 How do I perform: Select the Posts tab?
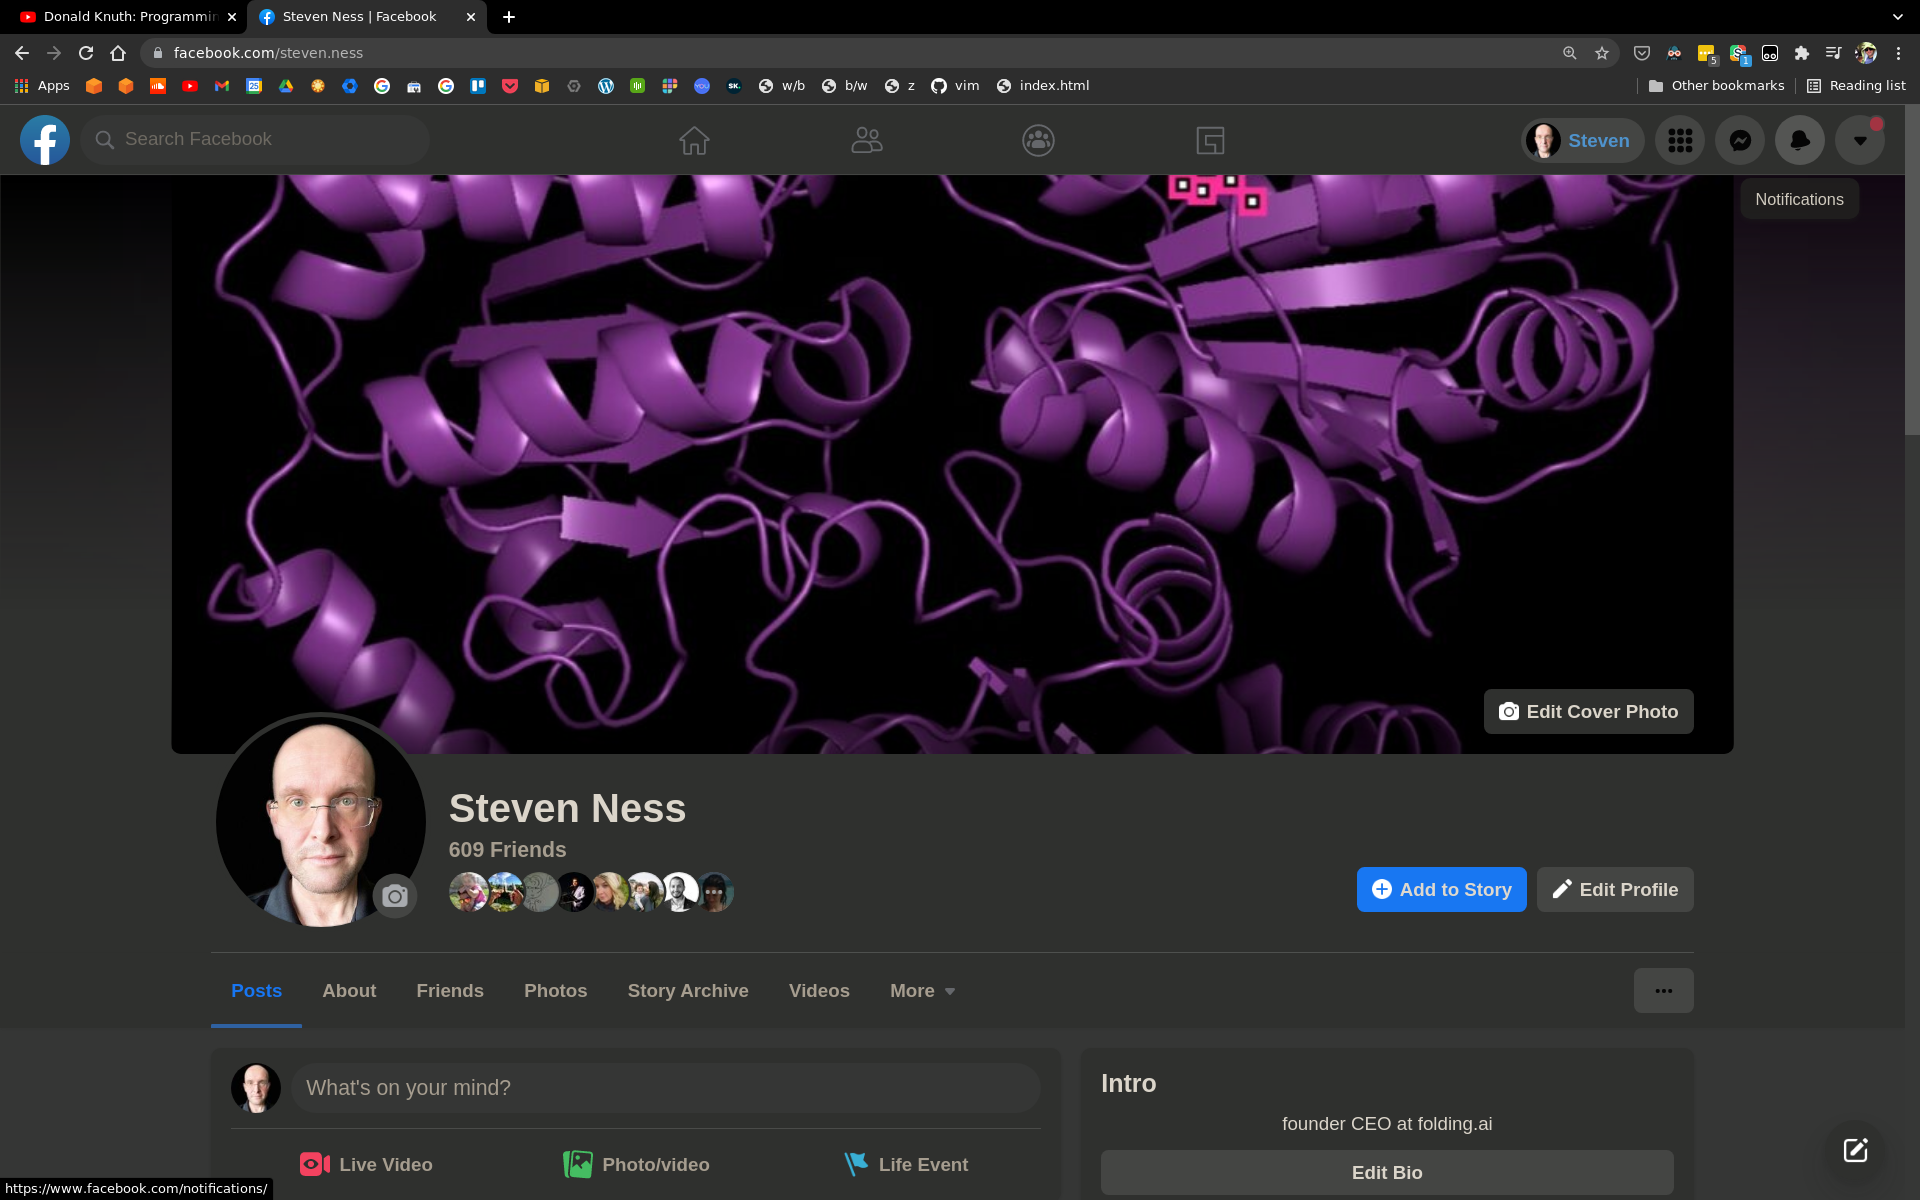[256, 990]
